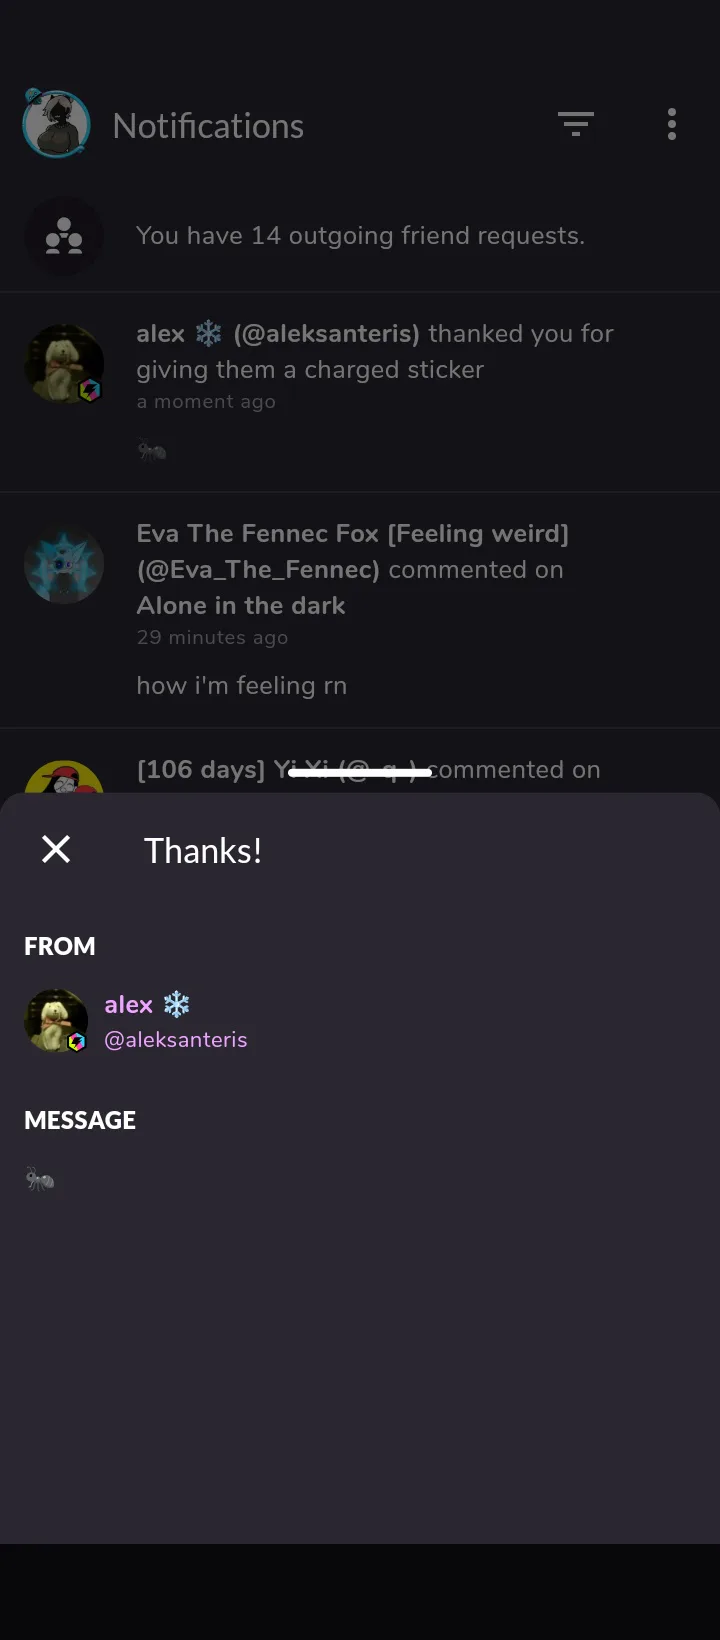Open the Alone in the dark post link
The width and height of the screenshot is (720, 1640).
click(241, 606)
